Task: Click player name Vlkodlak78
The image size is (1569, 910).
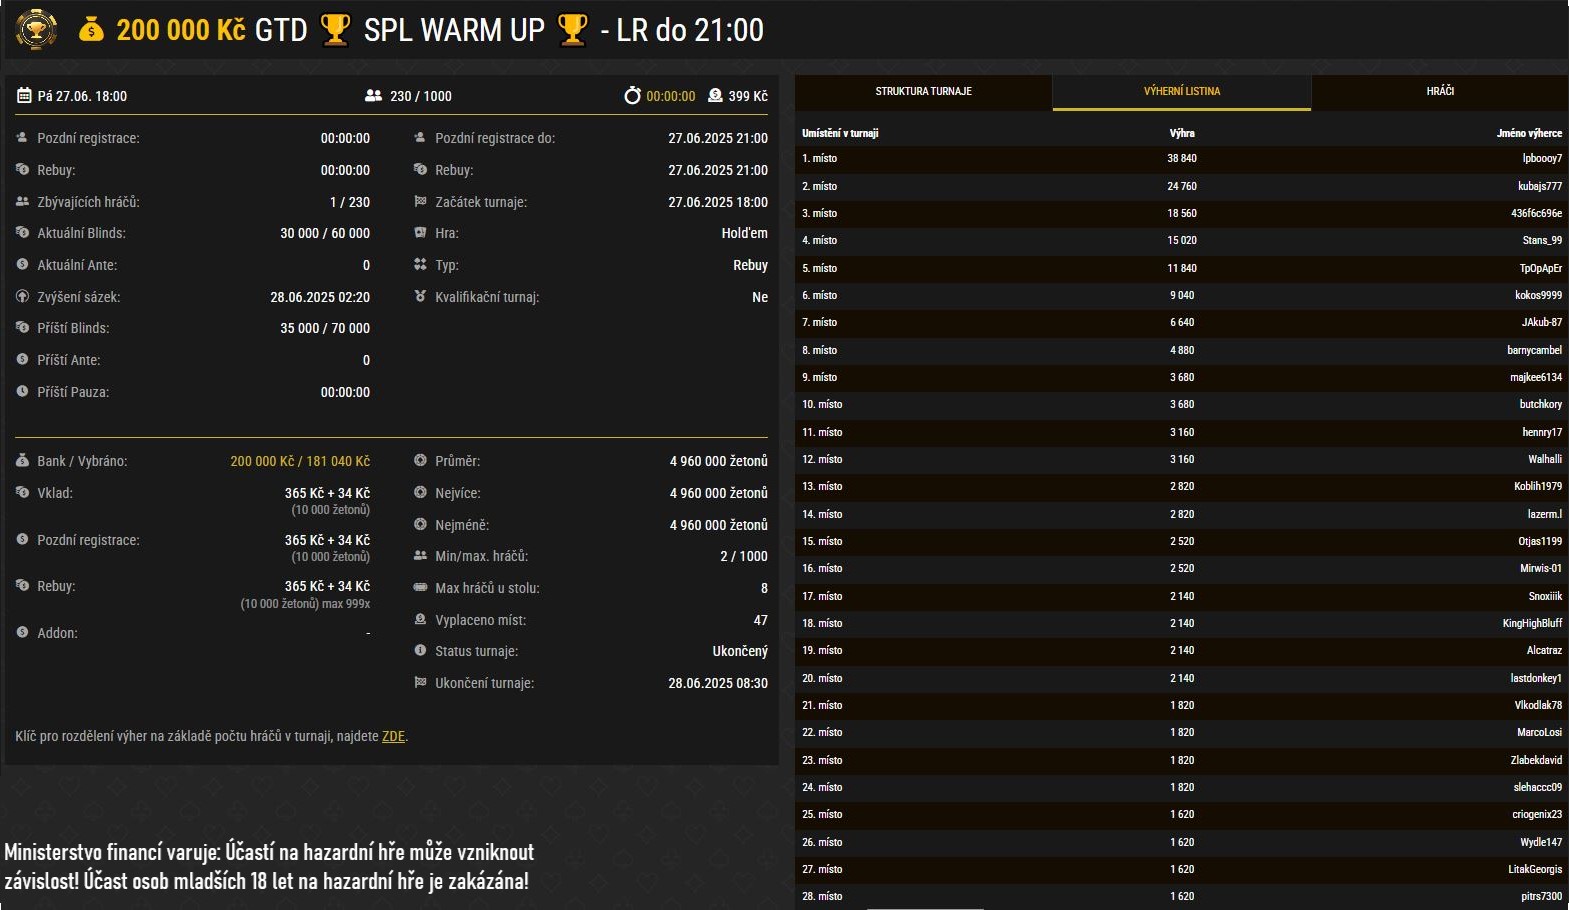Action: [1538, 705]
